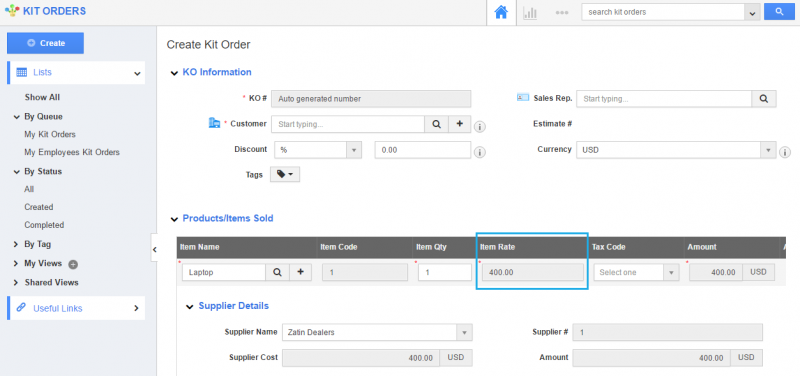Screen dimensions: 800x376
Task: Search items with the magnifier icon
Action: tap(277, 272)
